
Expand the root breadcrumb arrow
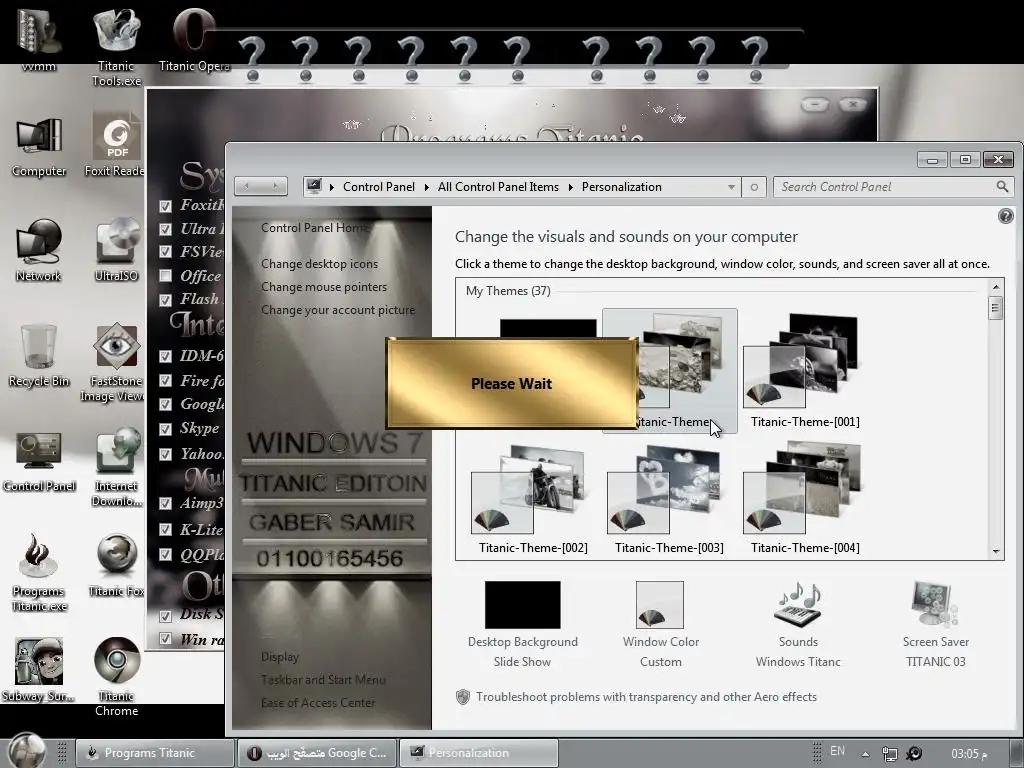pos(332,187)
